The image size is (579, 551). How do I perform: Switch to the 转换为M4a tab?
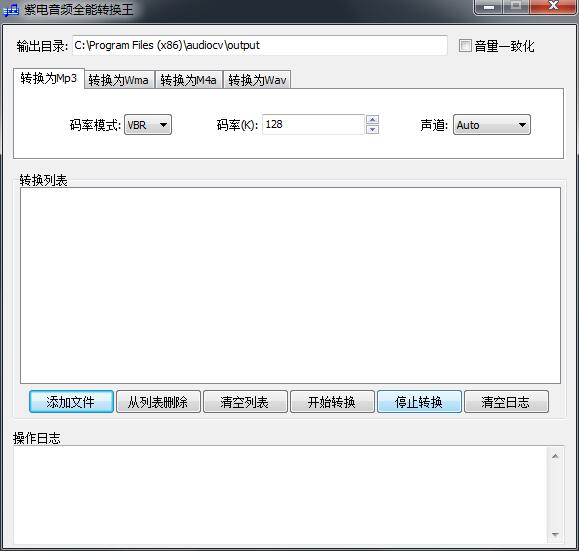pos(189,80)
